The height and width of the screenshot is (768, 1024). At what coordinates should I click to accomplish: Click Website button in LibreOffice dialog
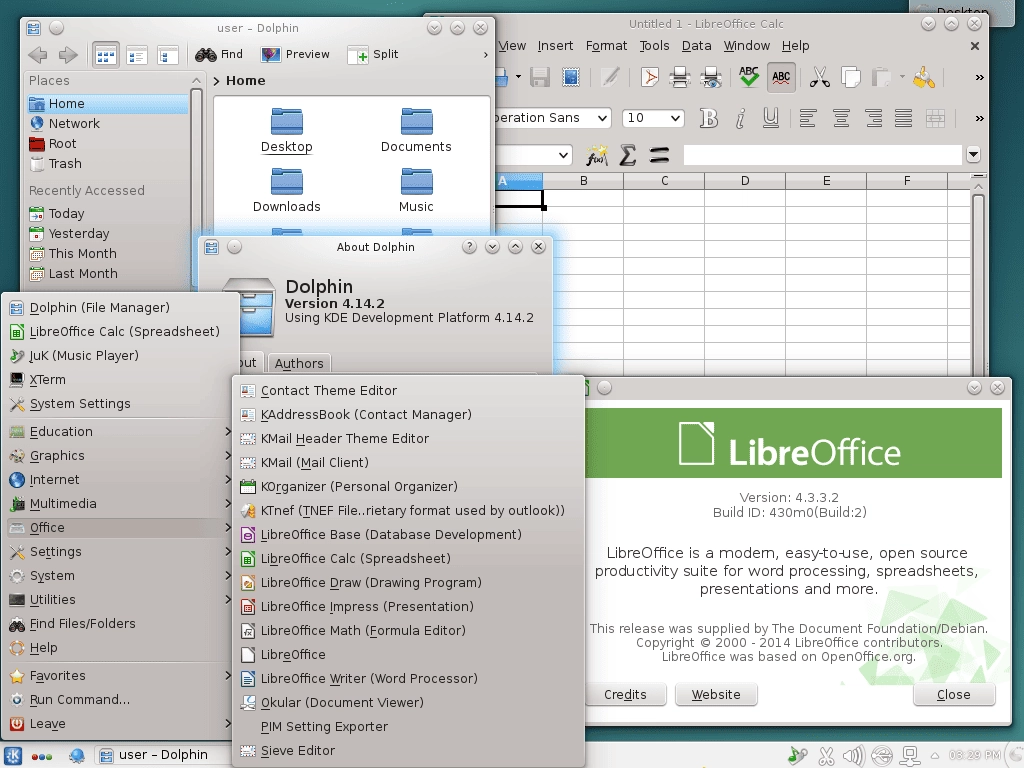[716, 694]
